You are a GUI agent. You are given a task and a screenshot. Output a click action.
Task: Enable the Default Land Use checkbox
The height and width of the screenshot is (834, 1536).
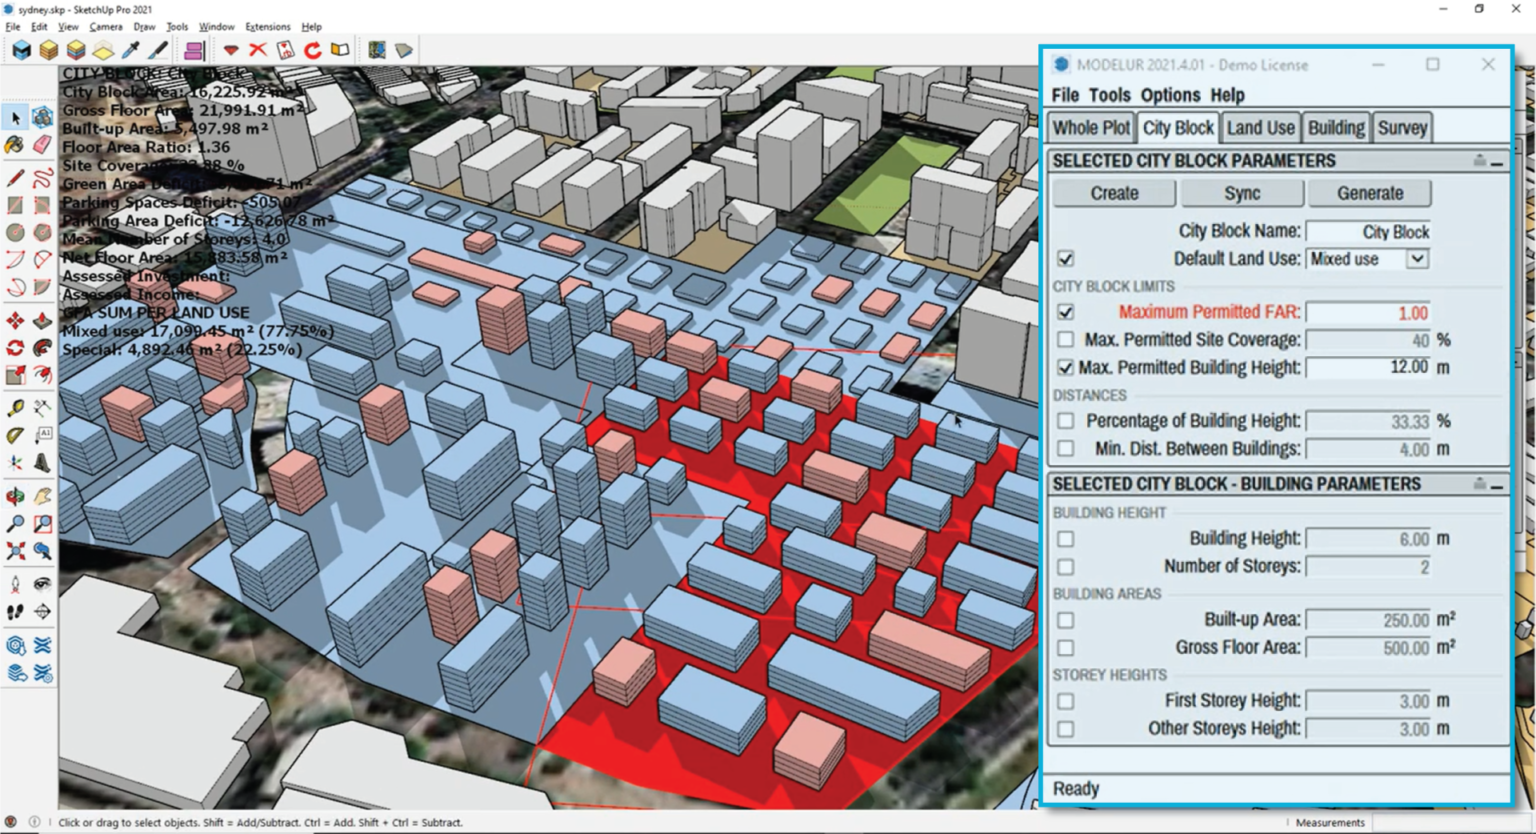point(1065,258)
